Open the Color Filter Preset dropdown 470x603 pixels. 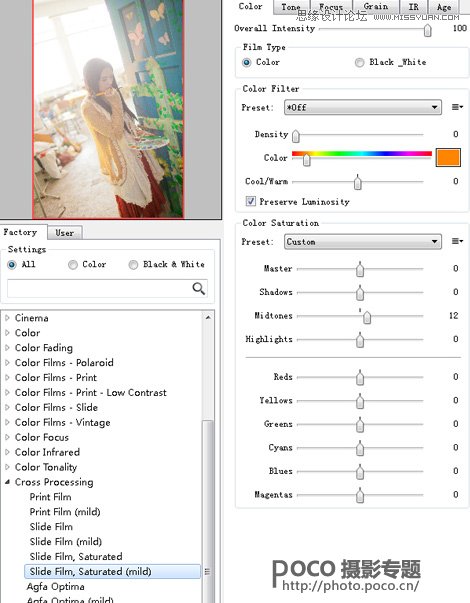click(363, 107)
